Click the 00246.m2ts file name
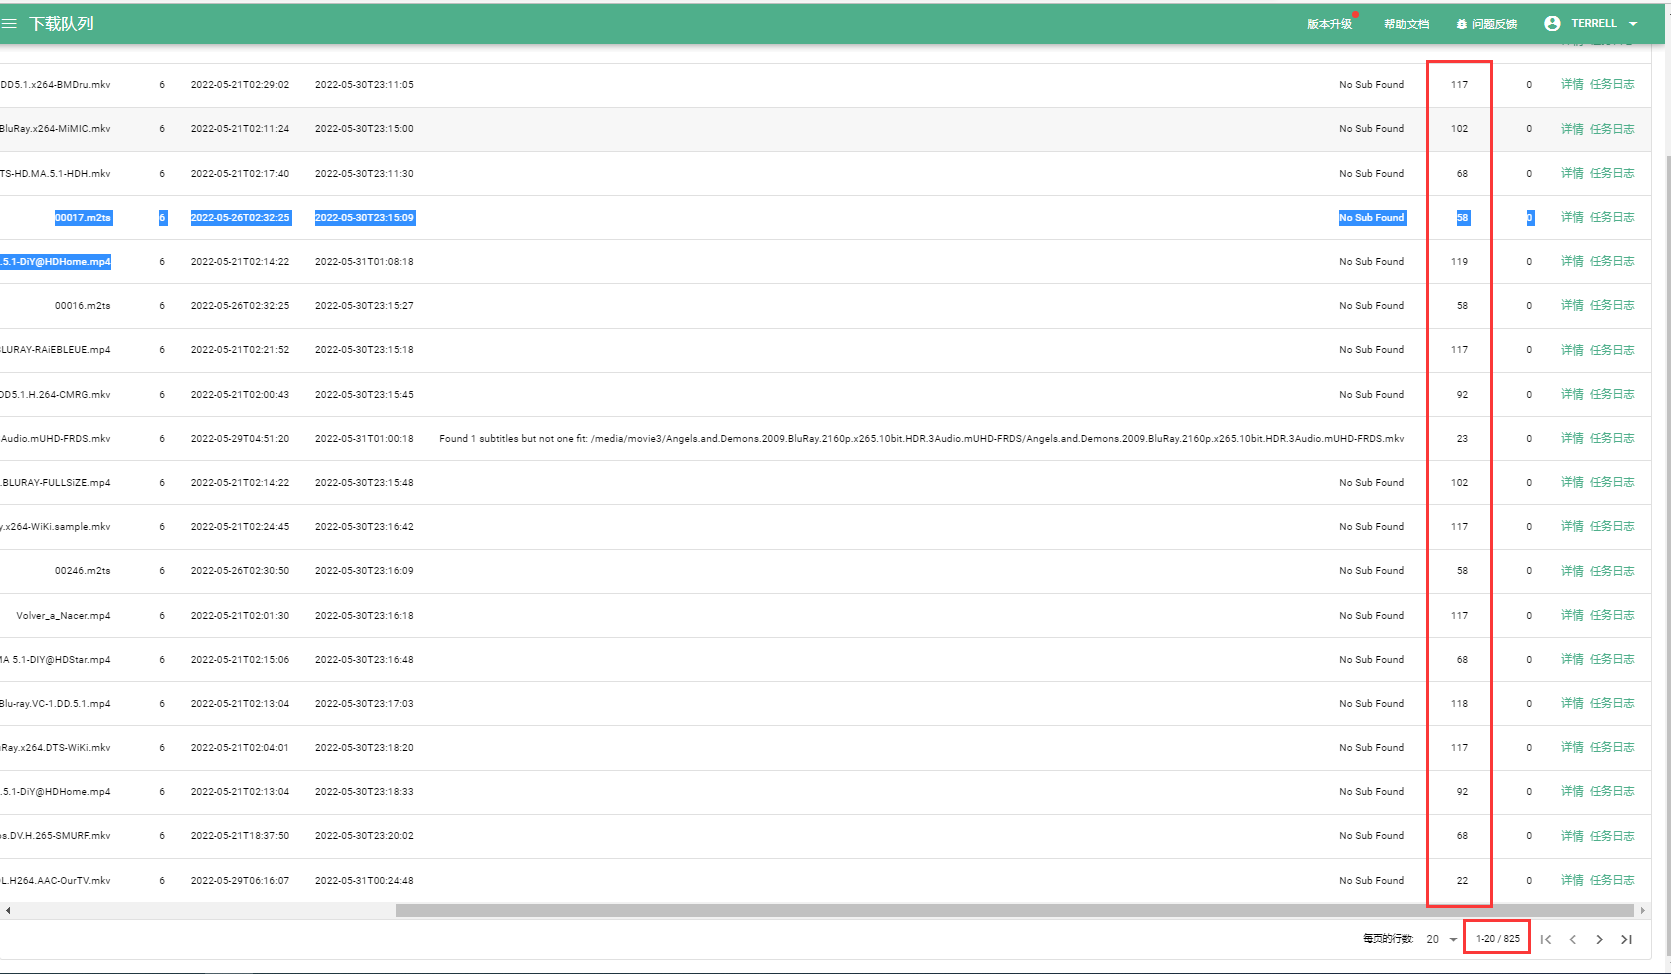Image resolution: width=1671 pixels, height=974 pixels. [83, 571]
